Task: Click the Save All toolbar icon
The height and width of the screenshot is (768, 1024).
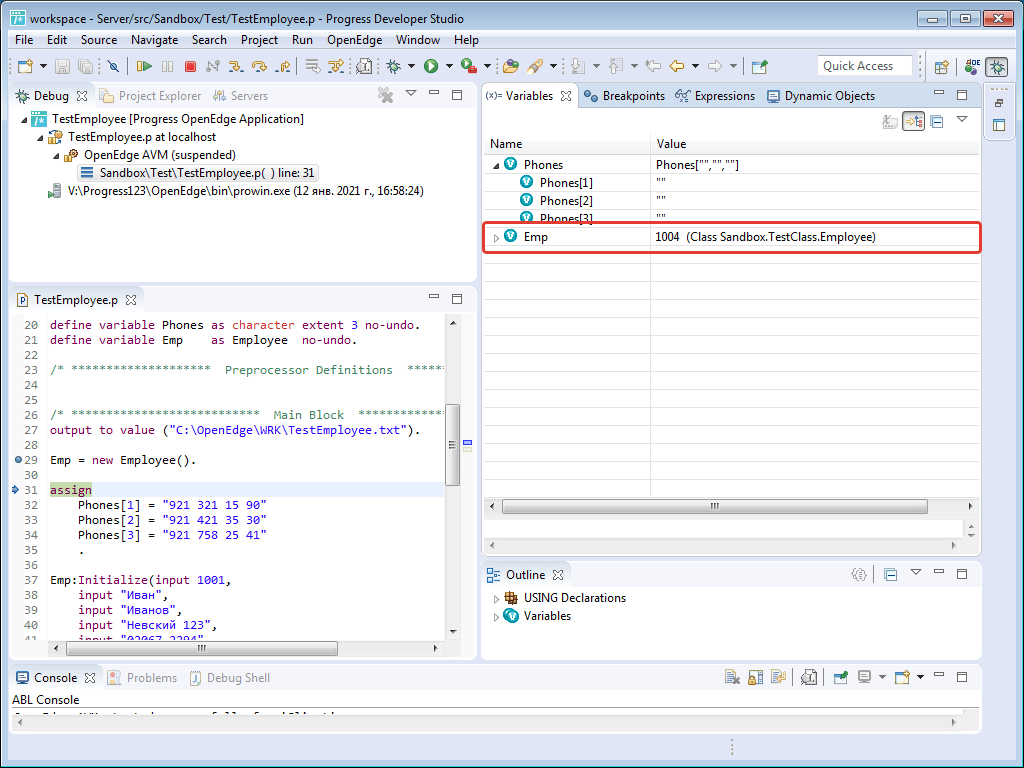Action: point(86,66)
